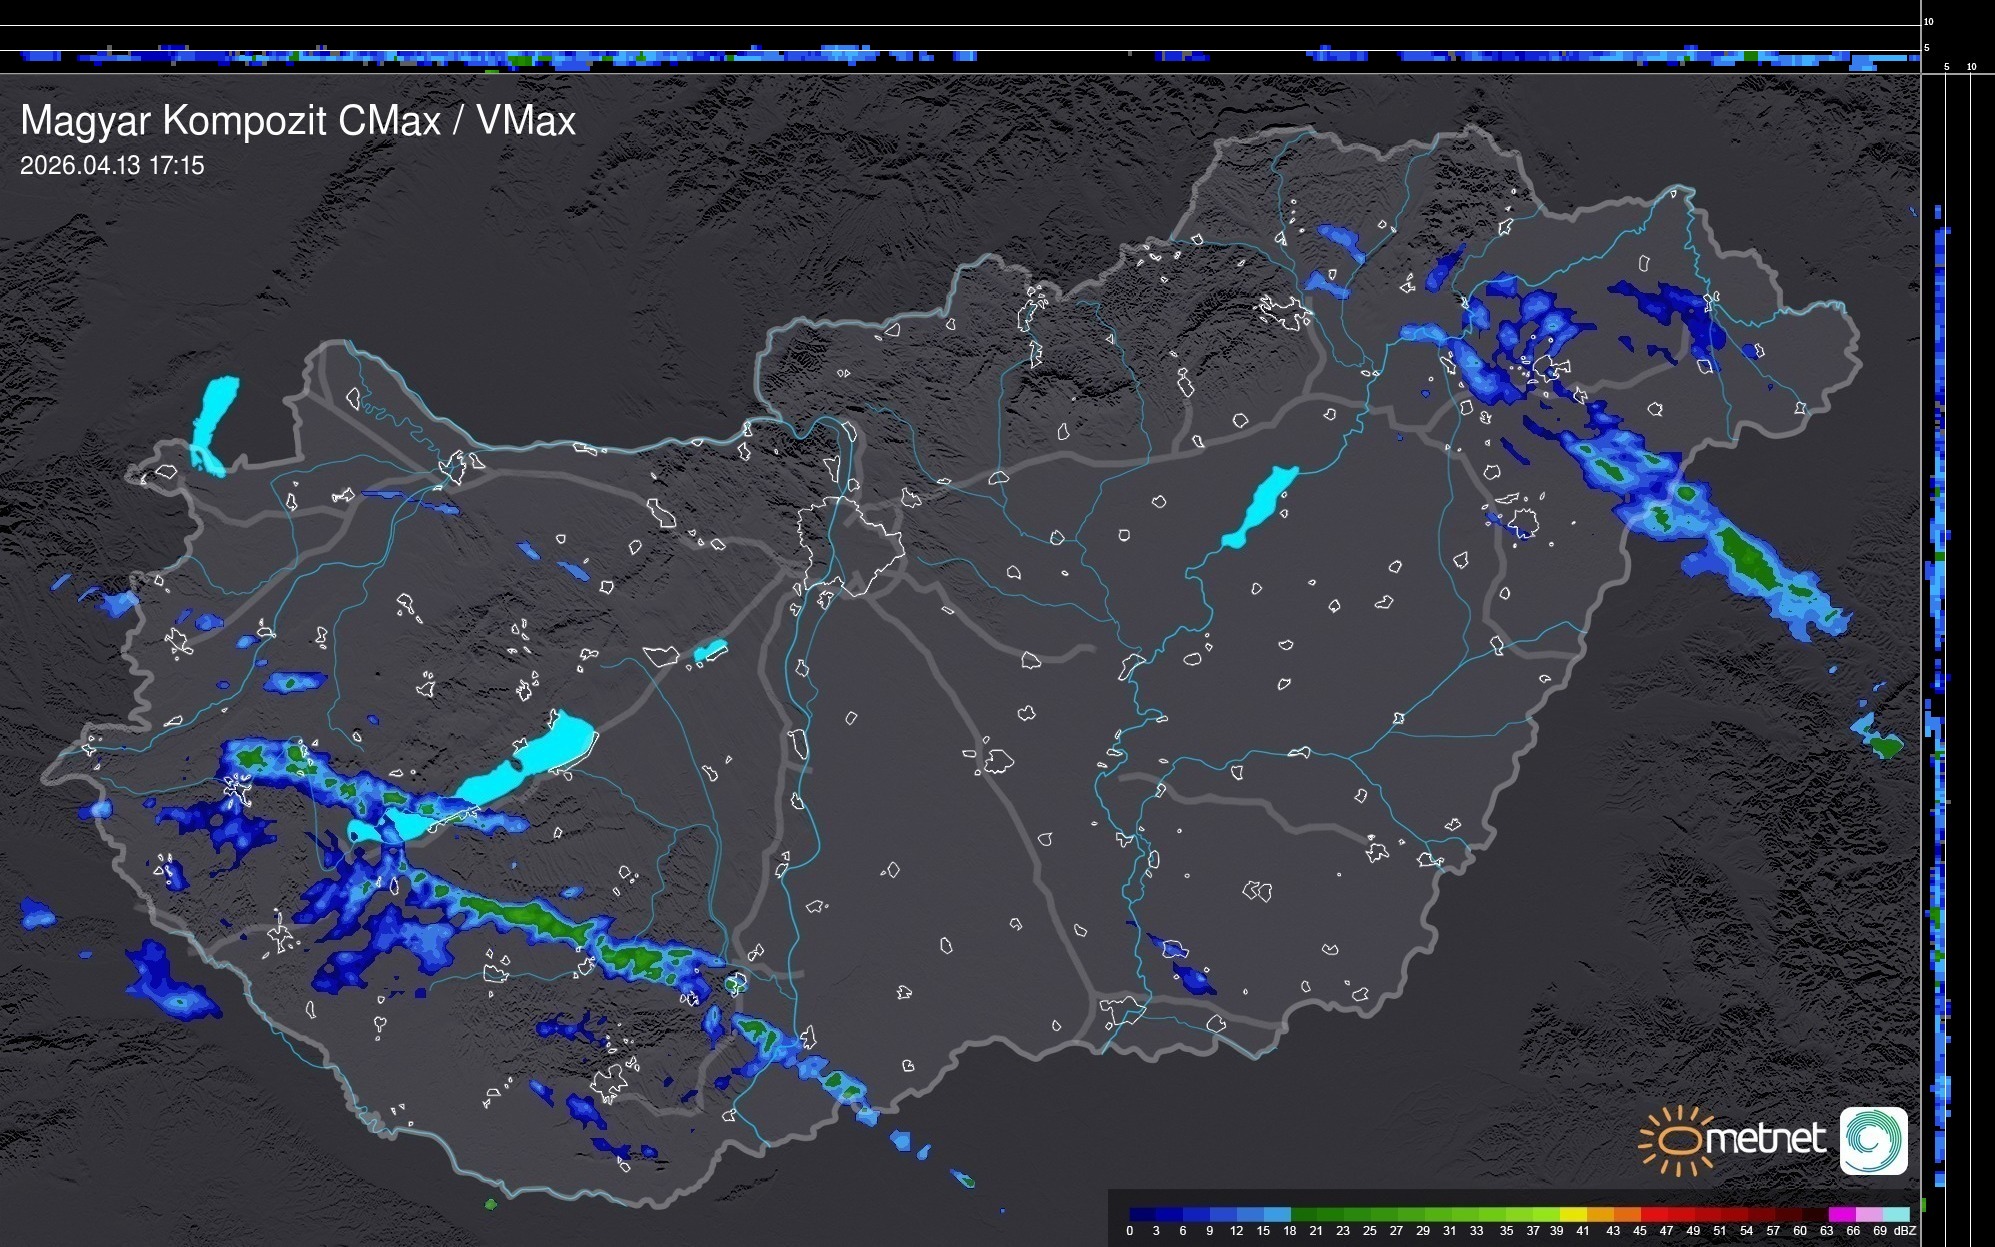This screenshot has height=1247, width=1995.
Task: Click the metnet wordmark text
Action: (x=1765, y=1139)
